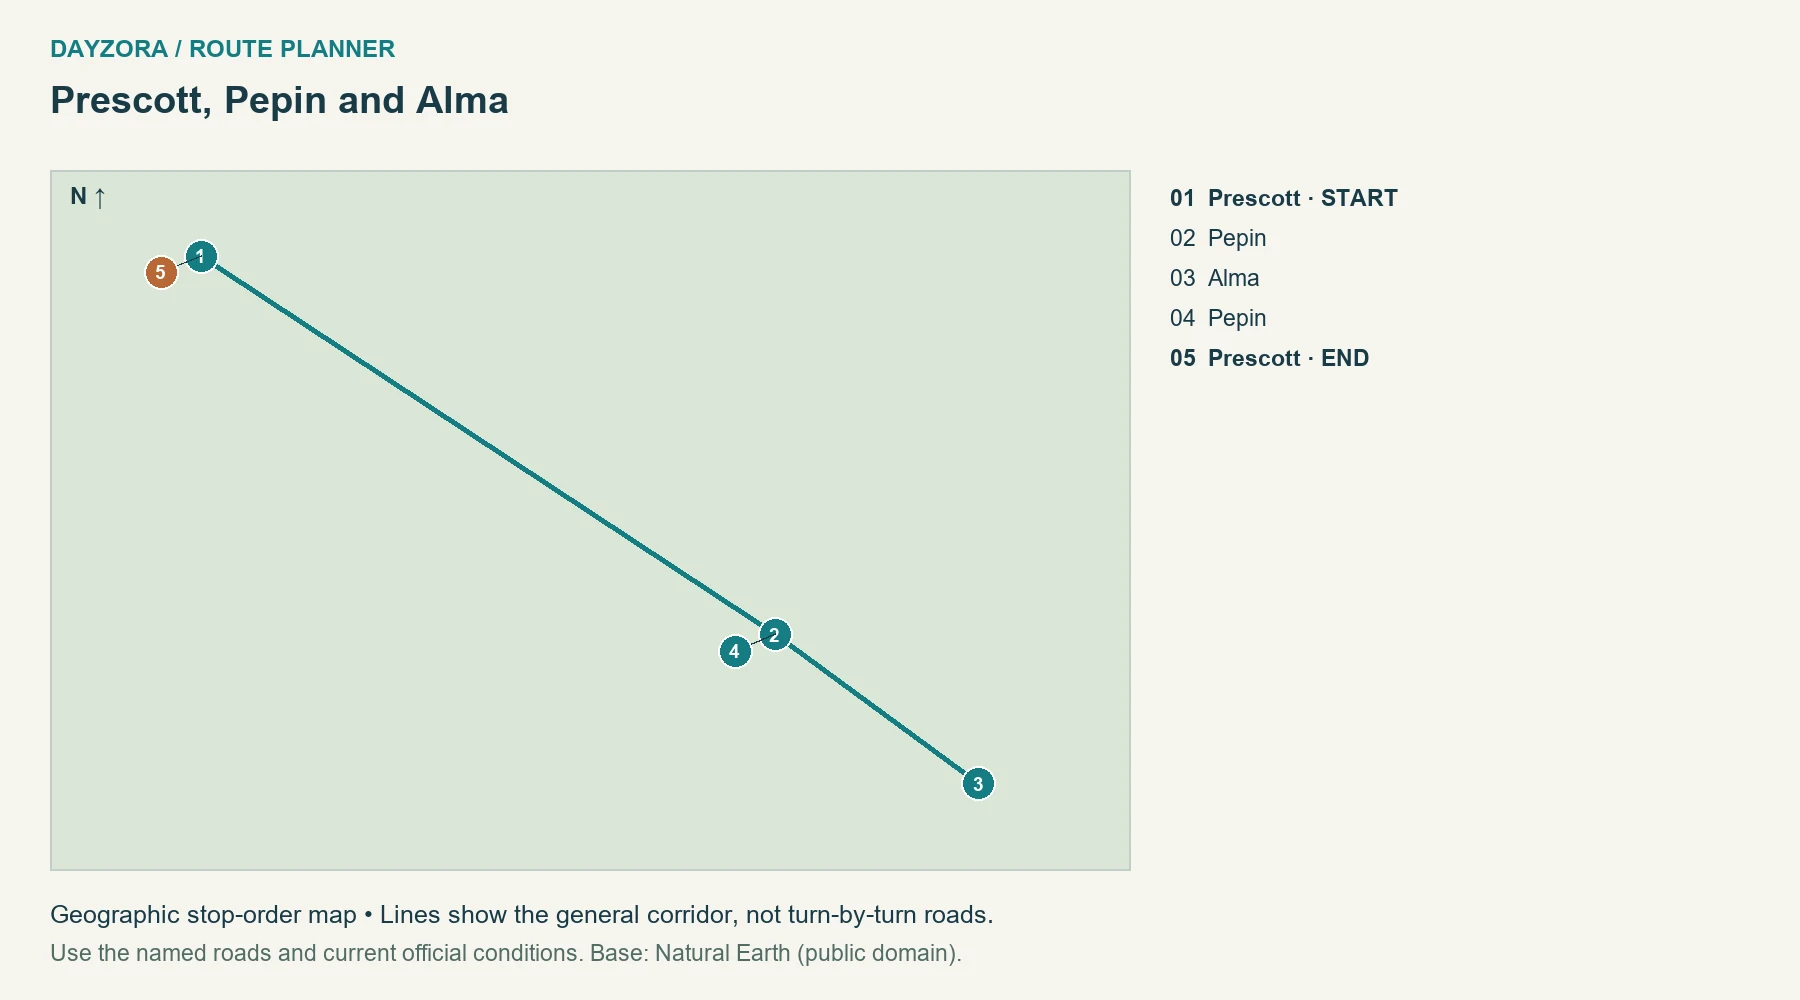Choose stop 05 Prescott END in itinerary
The width and height of the screenshot is (1800, 1000).
click(x=1270, y=358)
